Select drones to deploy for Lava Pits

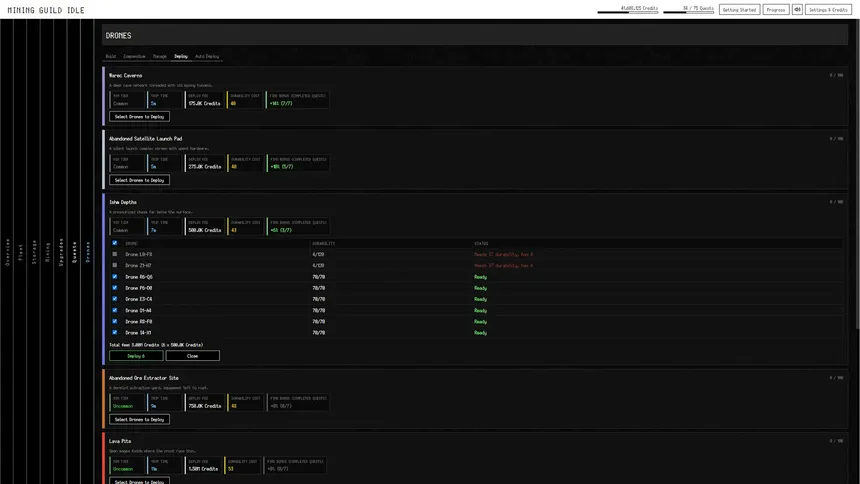(139, 481)
